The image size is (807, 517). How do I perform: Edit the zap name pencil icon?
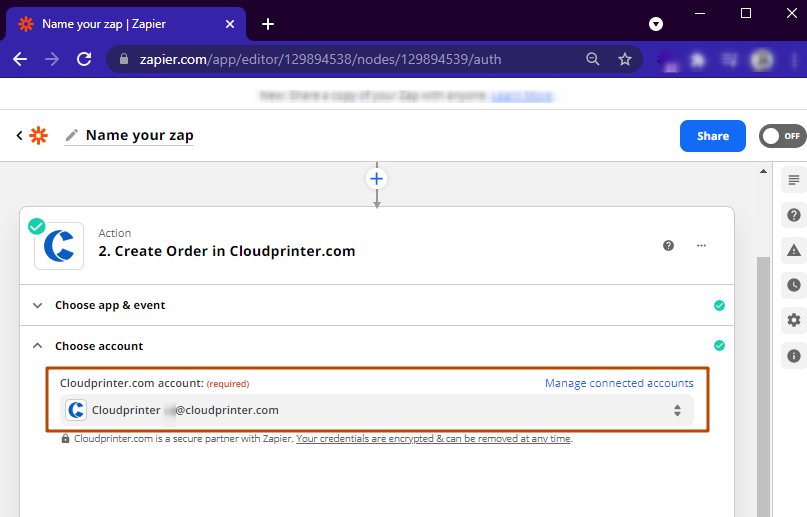(x=72, y=135)
